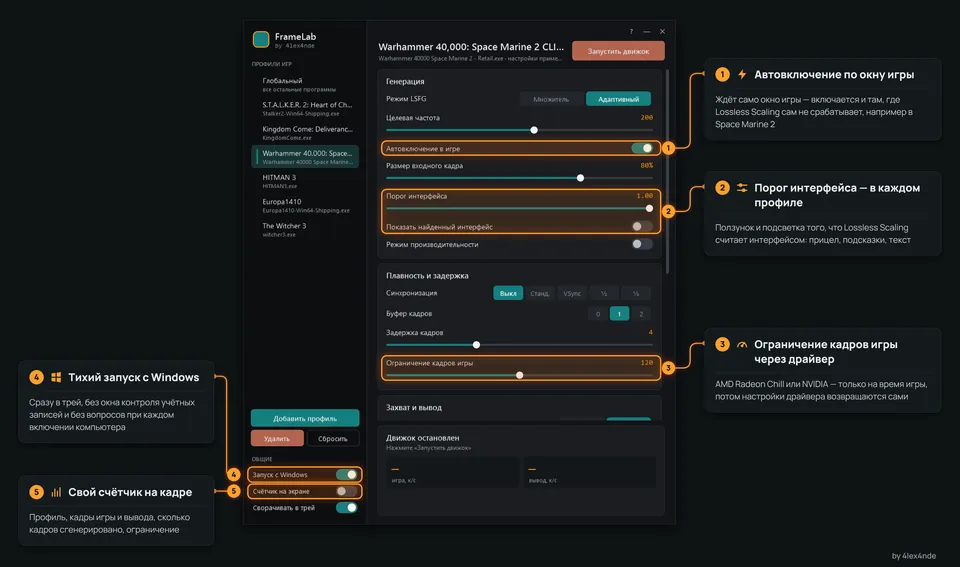Click the 120 game frame limit value

[647, 362]
